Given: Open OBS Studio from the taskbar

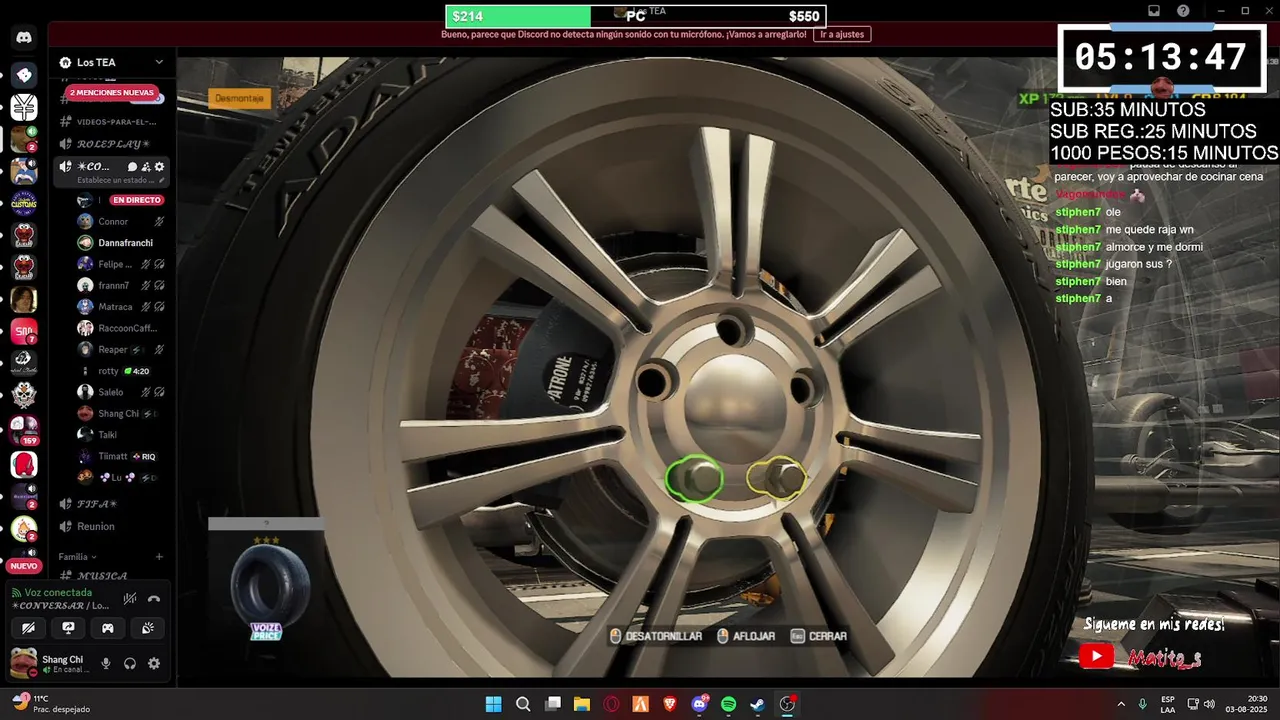Looking at the screenshot, I should (x=788, y=704).
